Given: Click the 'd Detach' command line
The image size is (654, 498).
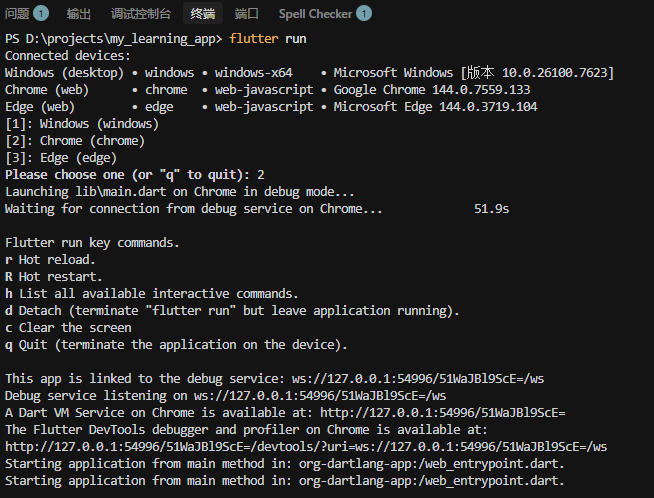Looking at the screenshot, I should [x=232, y=311].
